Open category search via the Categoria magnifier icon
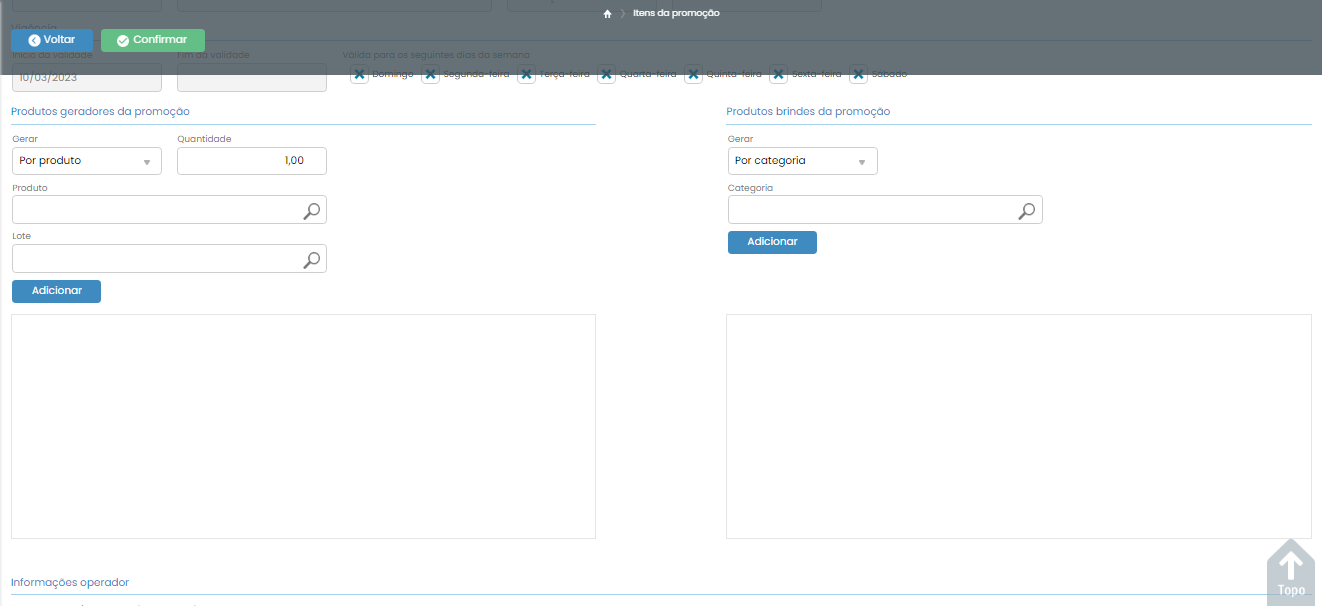The width and height of the screenshot is (1322, 606). [1027, 210]
